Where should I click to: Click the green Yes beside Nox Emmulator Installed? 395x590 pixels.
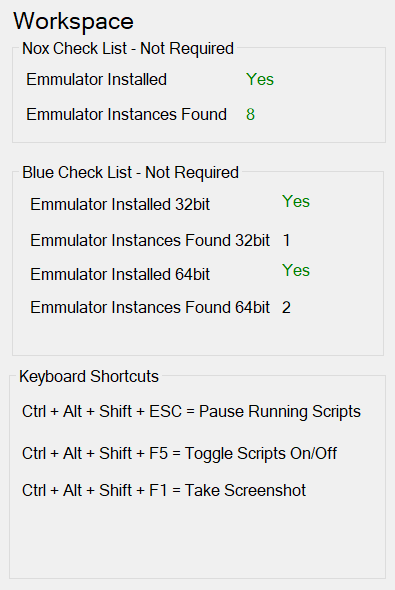pyautogui.click(x=260, y=79)
